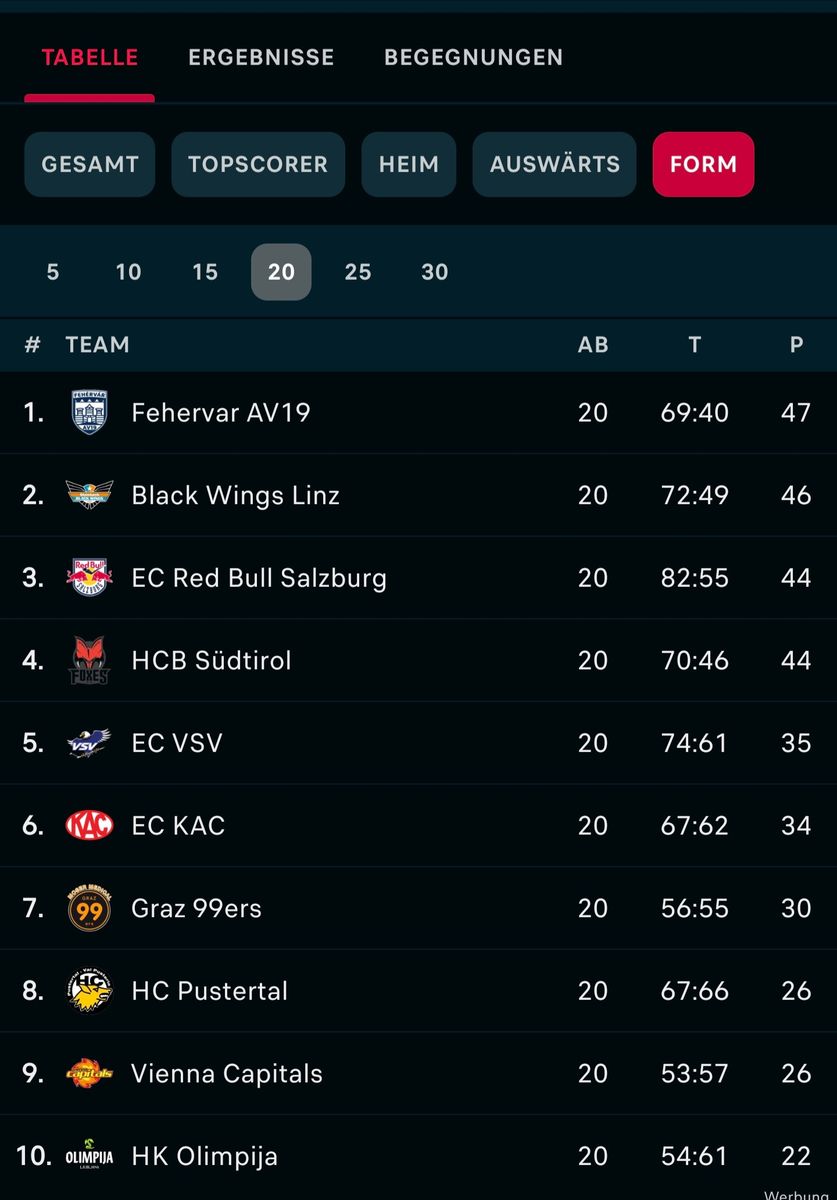This screenshot has height=1200, width=837.
Task: Click the Fehervar AV19 team logo
Action: point(89,412)
